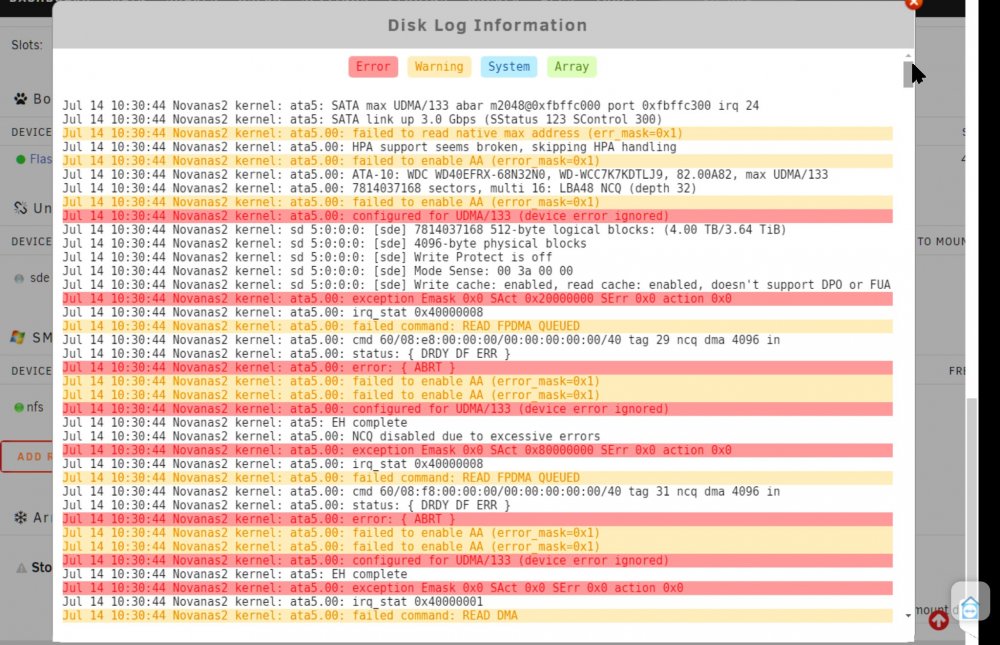Click 'HPA support seems broken' log line

pyautogui.click(x=369, y=147)
